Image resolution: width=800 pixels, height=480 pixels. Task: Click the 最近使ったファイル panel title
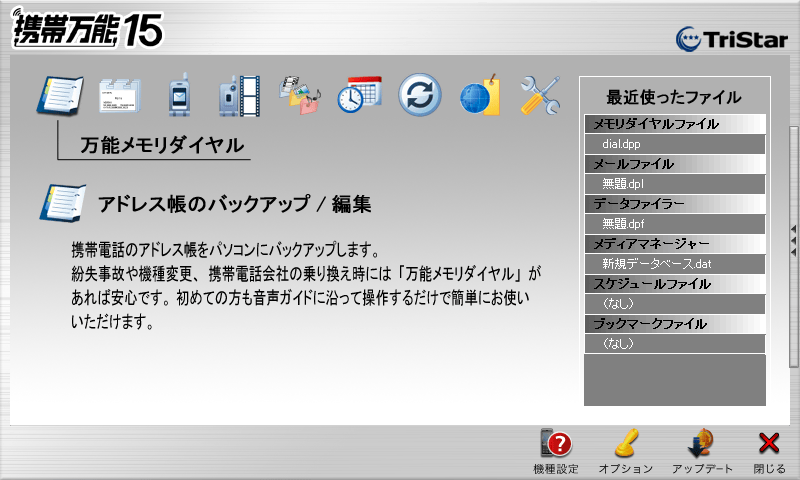(x=673, y=97)
